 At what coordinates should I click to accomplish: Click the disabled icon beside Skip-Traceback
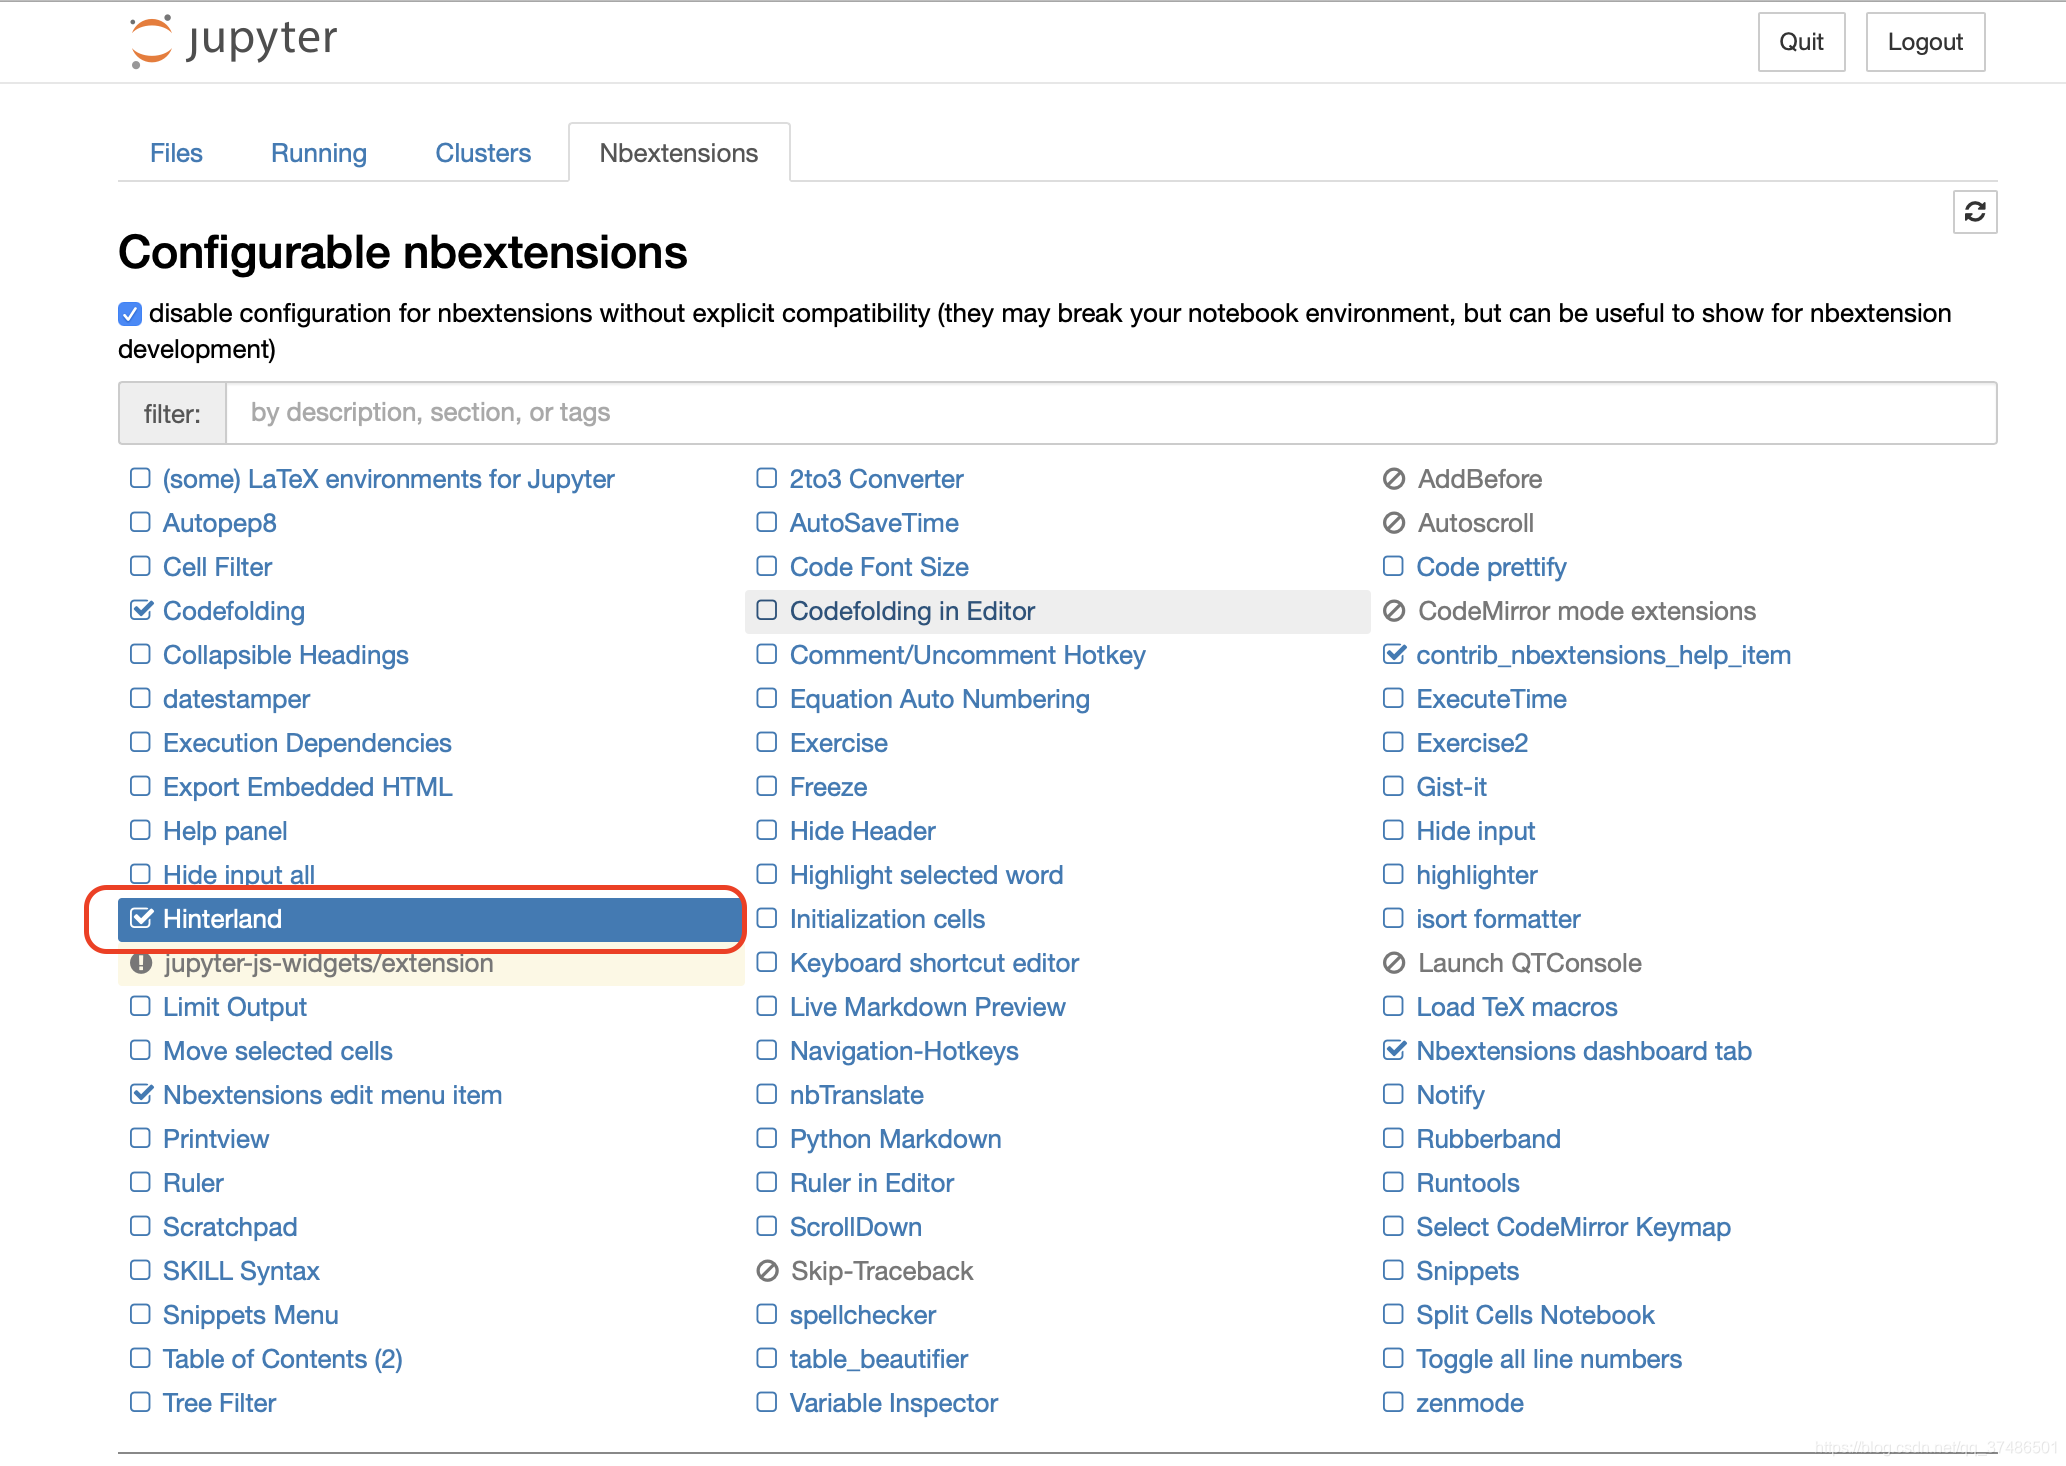pyautogui.click(x=767, y=1271)
